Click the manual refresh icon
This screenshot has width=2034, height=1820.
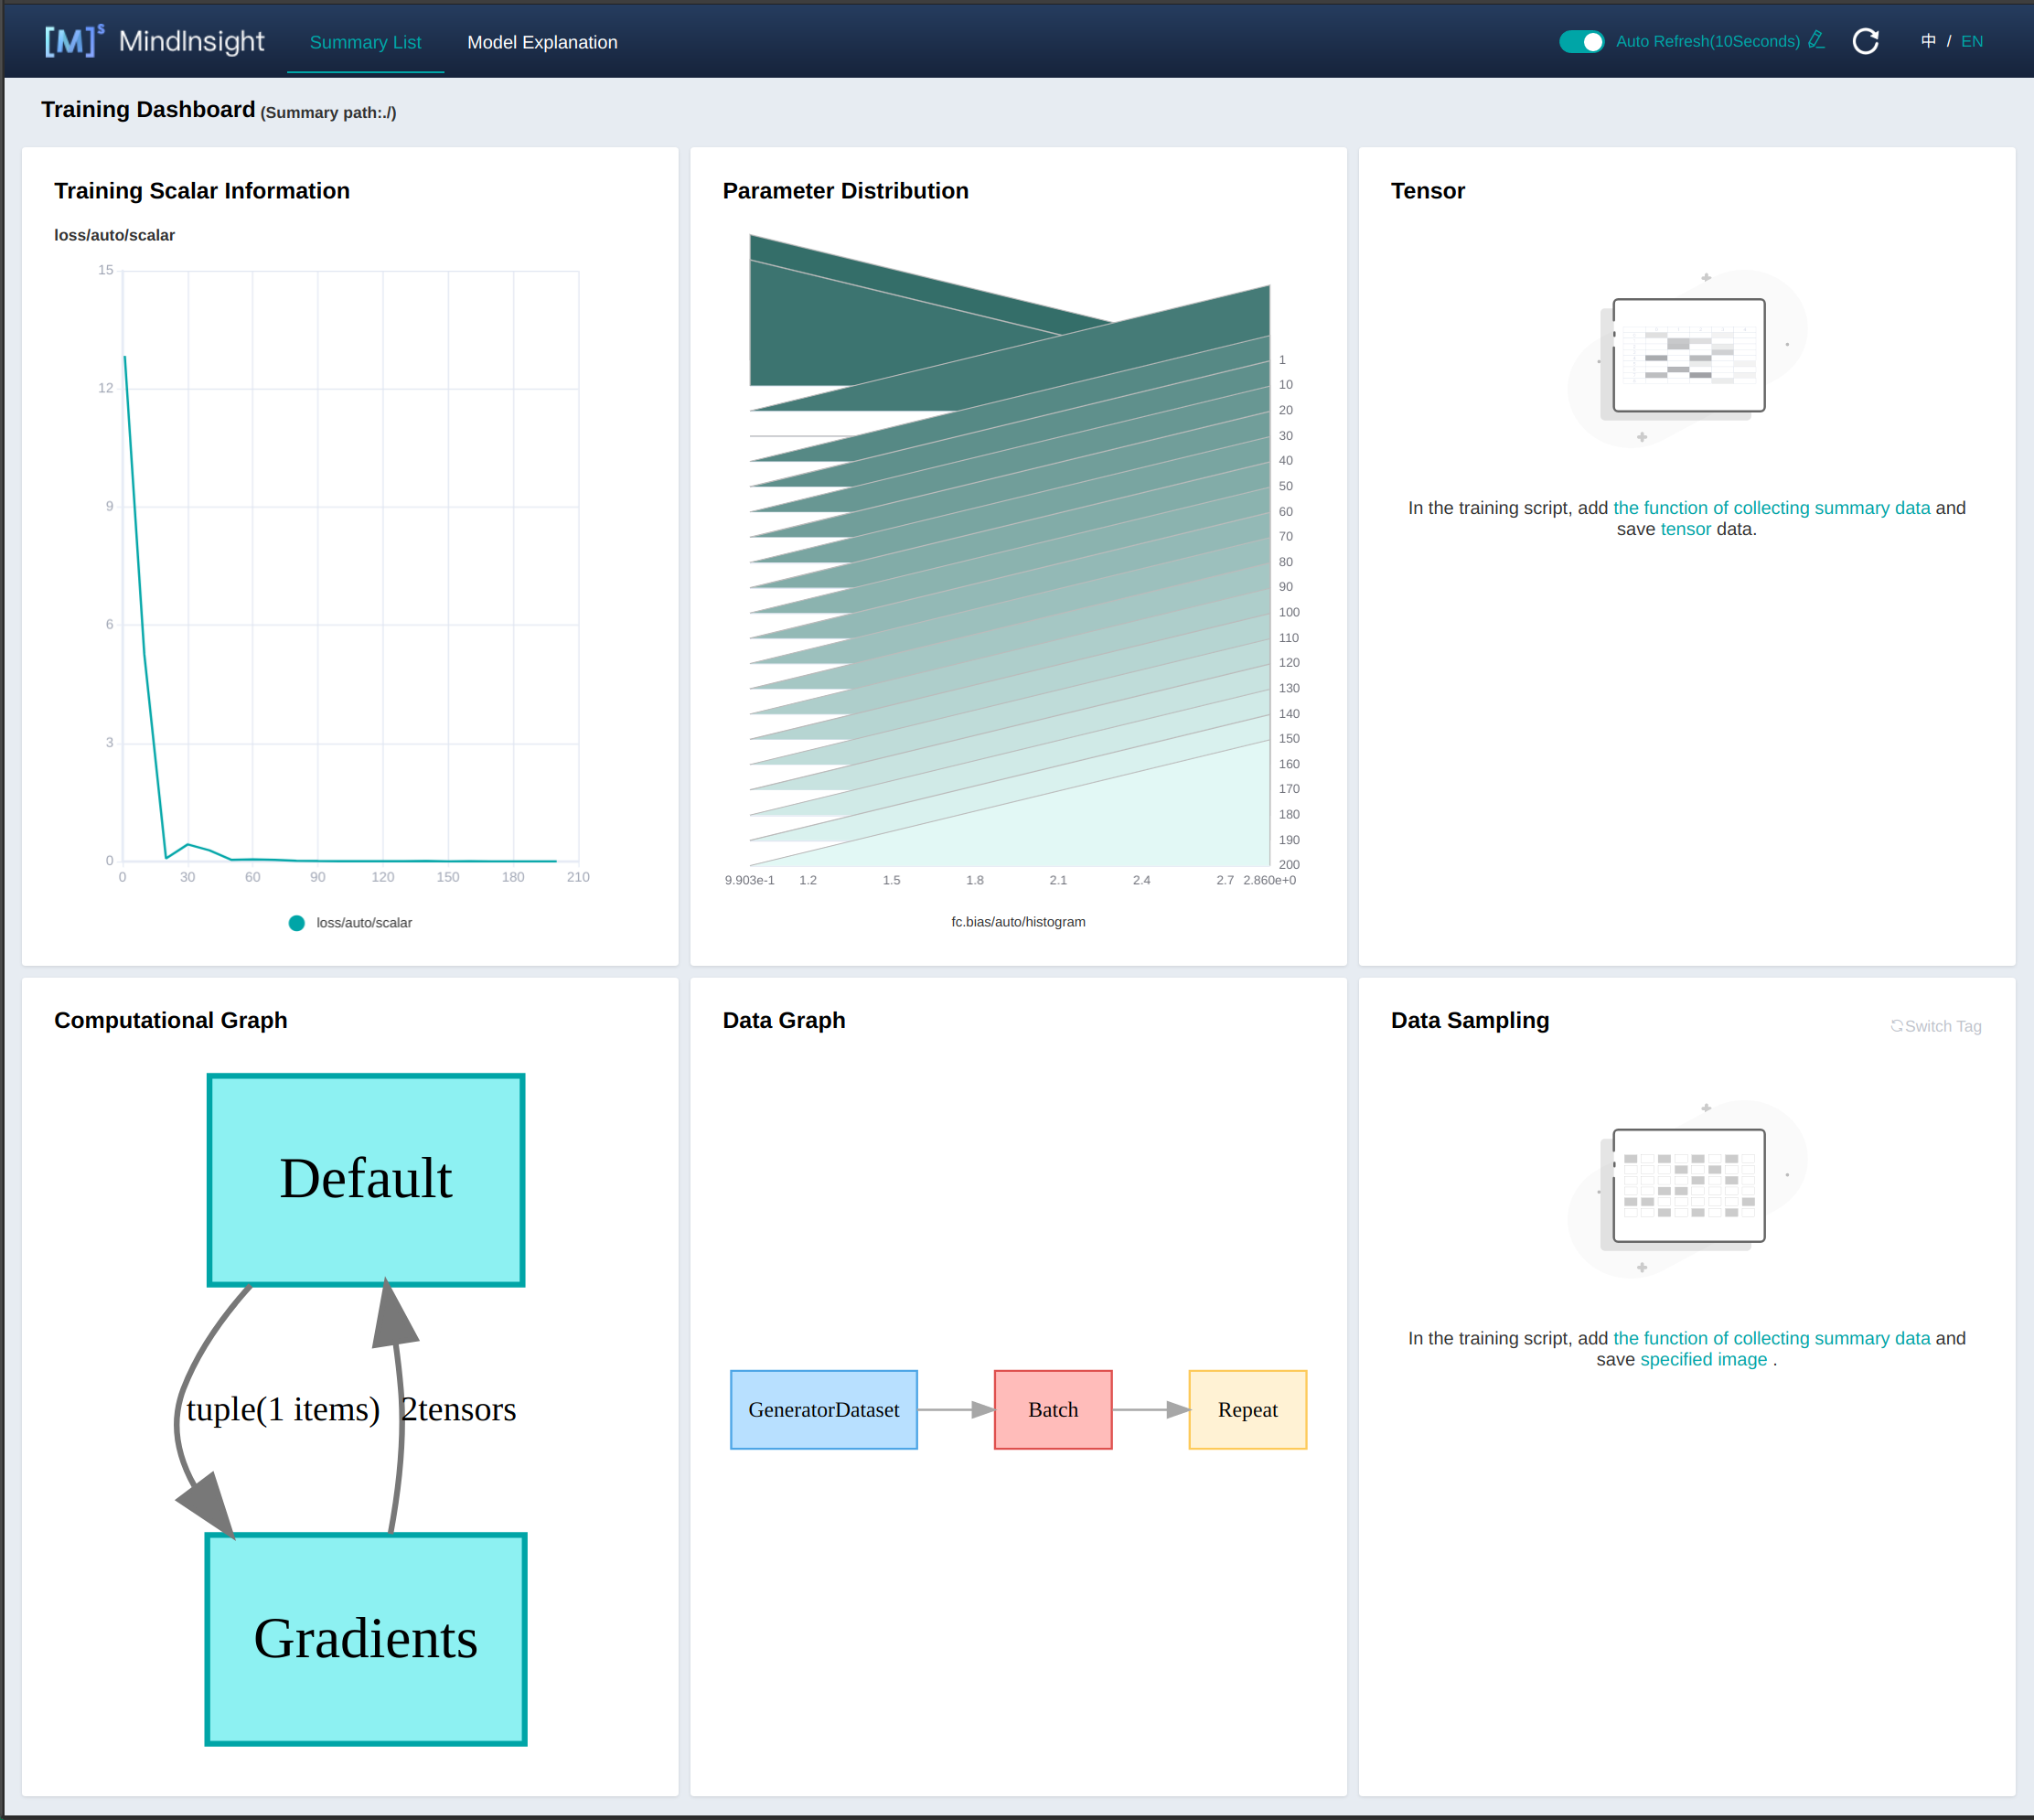point(1865,41)
